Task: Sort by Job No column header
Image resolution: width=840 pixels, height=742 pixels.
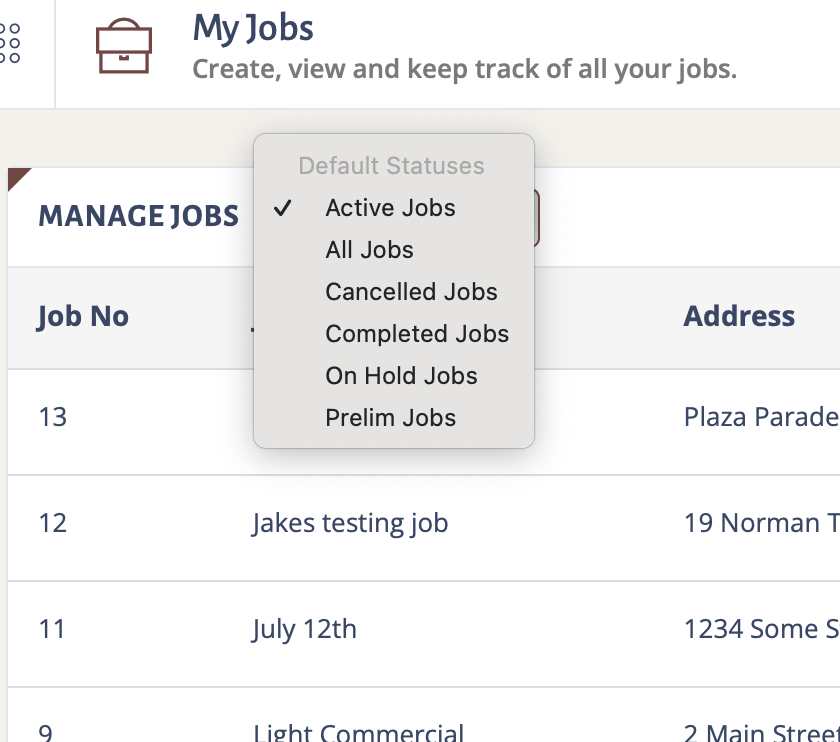Action: tap(83, 316)
